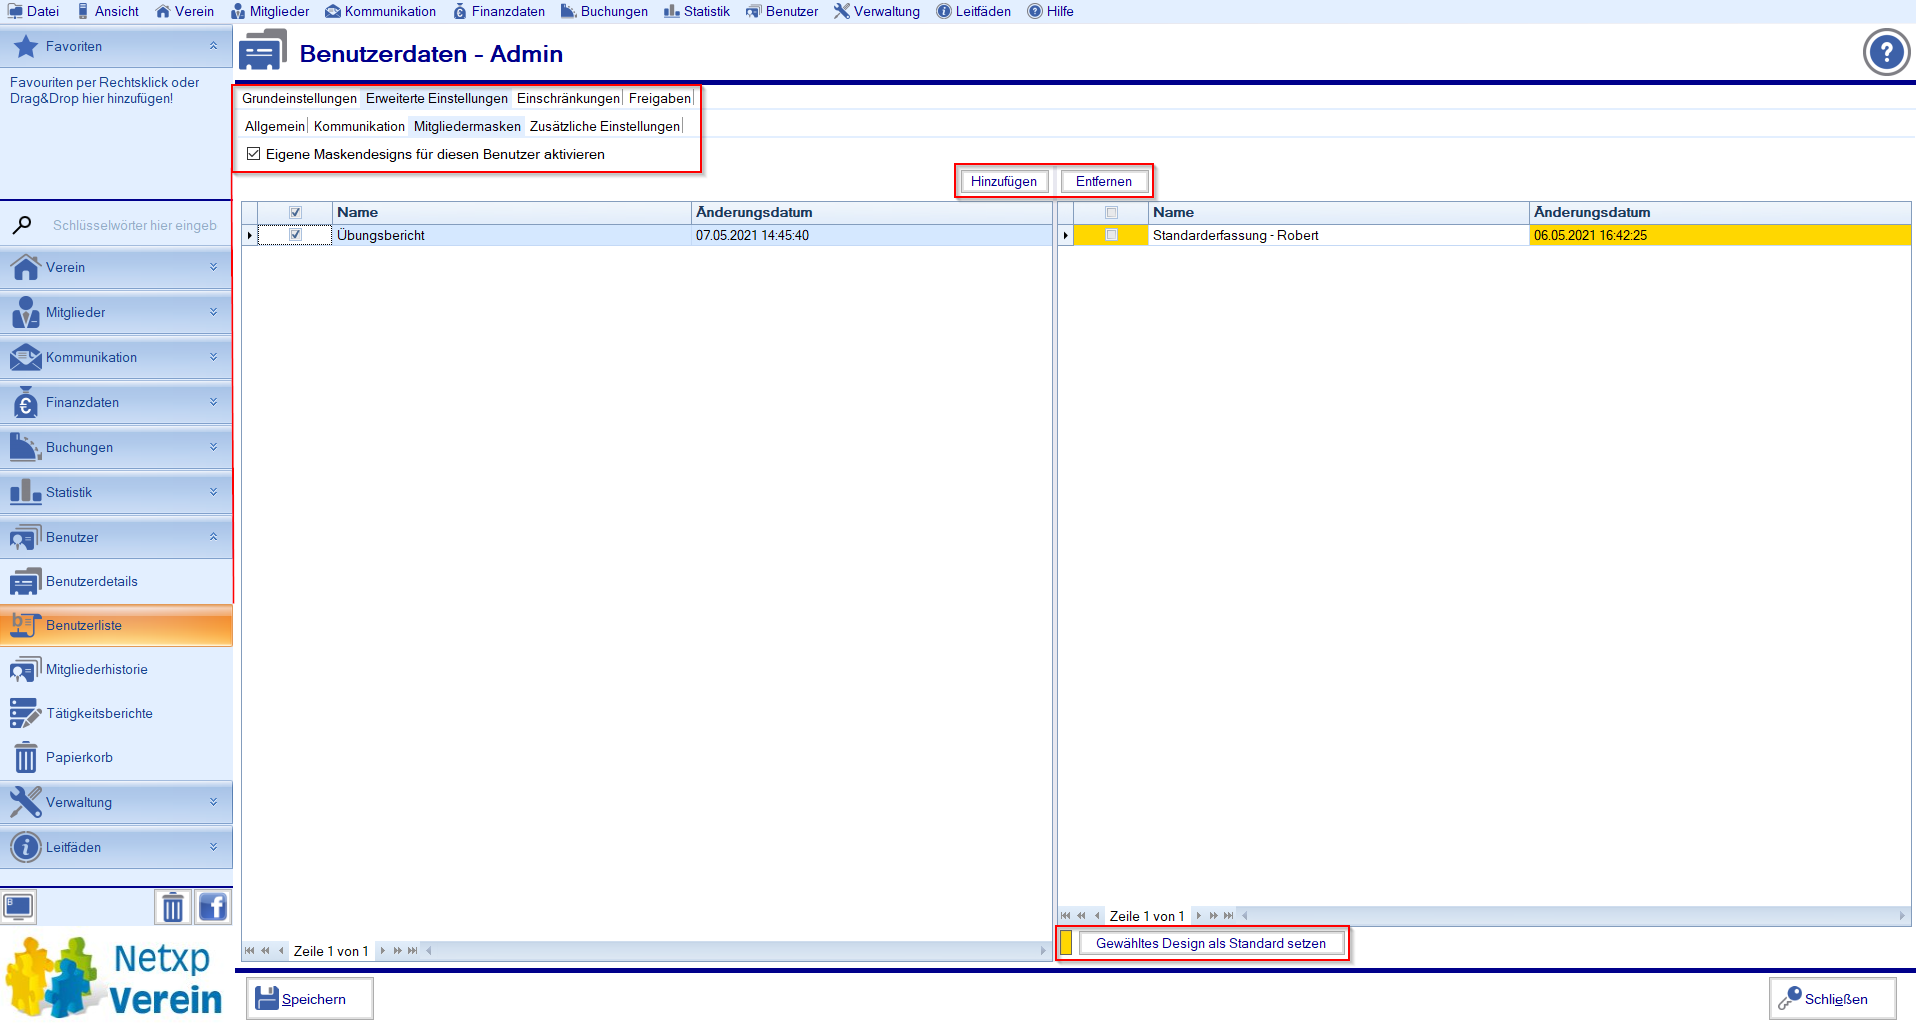Open Tätigkeitsberichte from the sidebar
The height and width of the screenshot is (1023, 1916).
(x=99, y=713)
